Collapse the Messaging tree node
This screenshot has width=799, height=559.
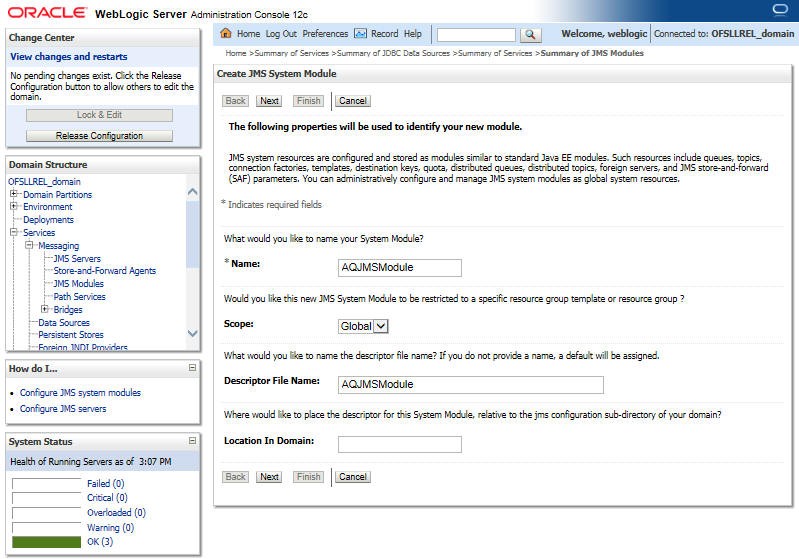pyautogui.click(x=29, y=245)
